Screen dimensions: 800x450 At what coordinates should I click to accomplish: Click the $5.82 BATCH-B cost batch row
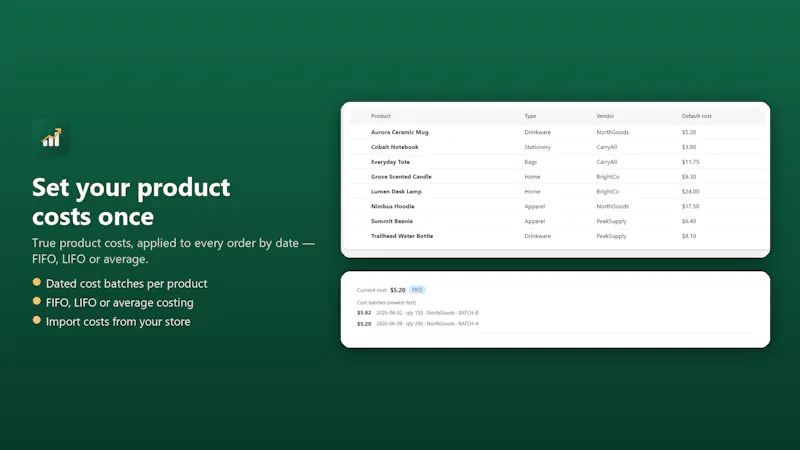417,313
